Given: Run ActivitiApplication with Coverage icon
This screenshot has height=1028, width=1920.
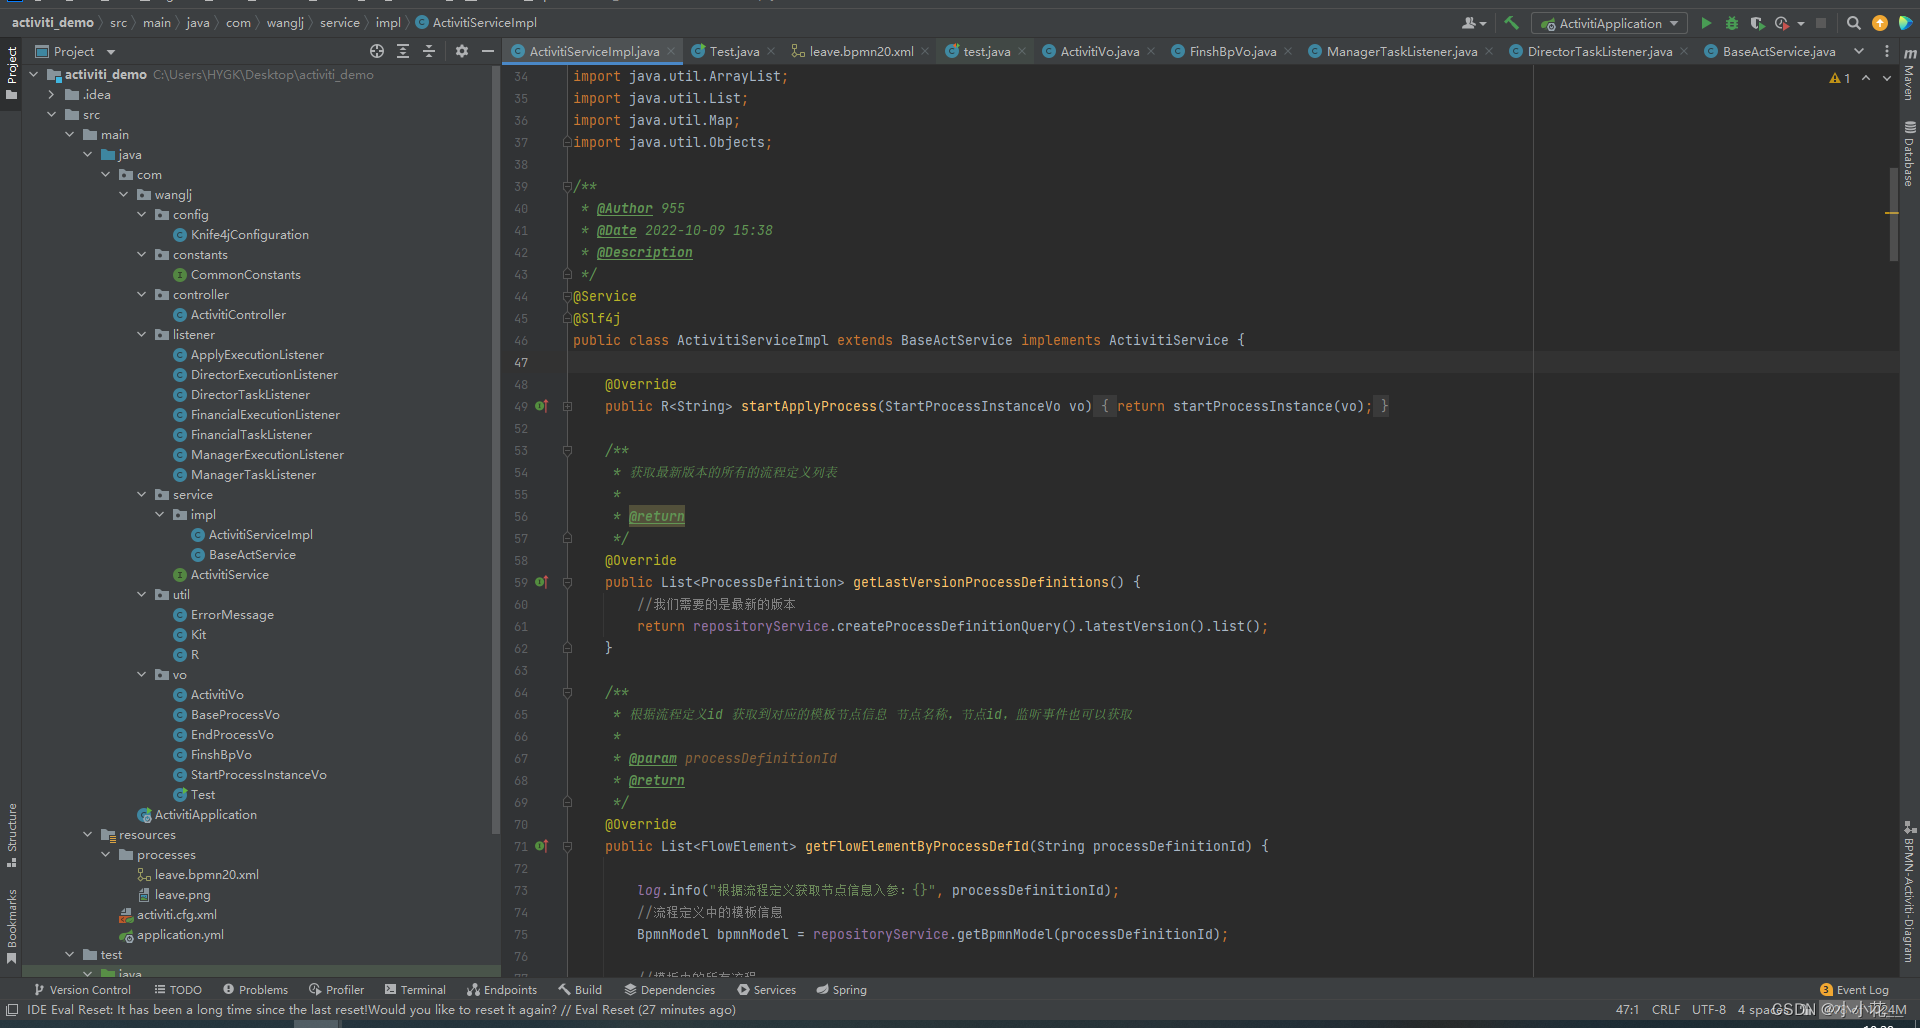Looking at the screenshot, I should coord(1758,22).
